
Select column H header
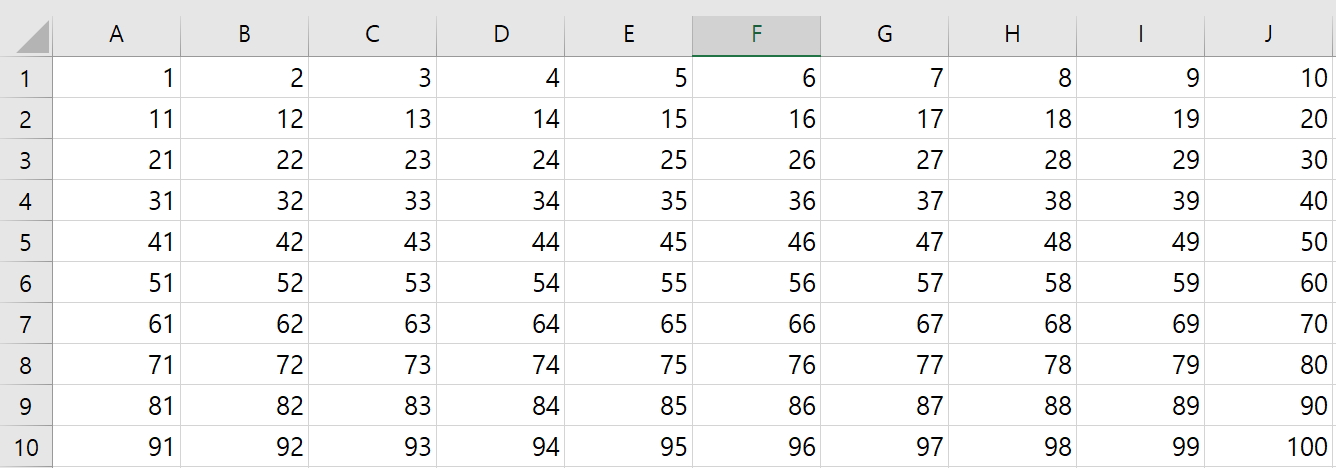[1012, 34]
